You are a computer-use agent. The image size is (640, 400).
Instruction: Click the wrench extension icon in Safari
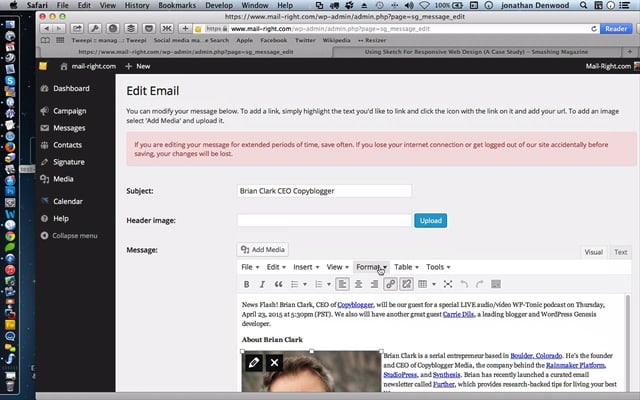coord(95,29)
